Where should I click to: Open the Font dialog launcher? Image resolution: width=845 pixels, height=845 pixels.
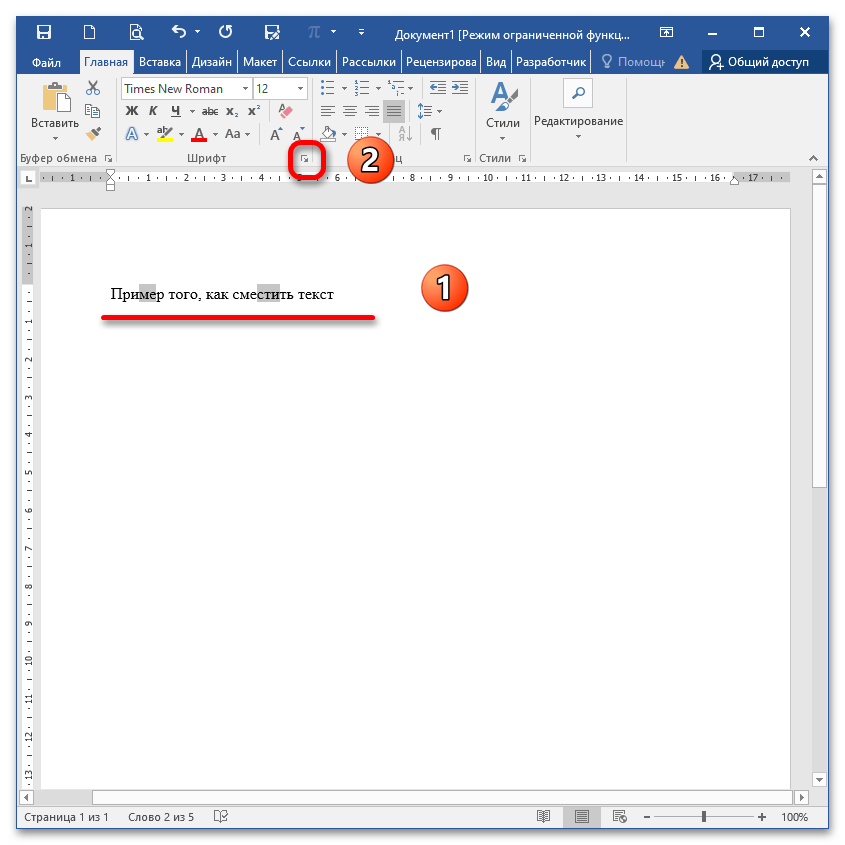305,159
